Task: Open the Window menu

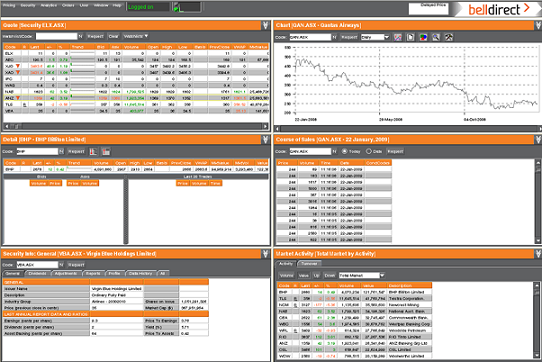Action: pyautogui.click(x=101, y=6)
